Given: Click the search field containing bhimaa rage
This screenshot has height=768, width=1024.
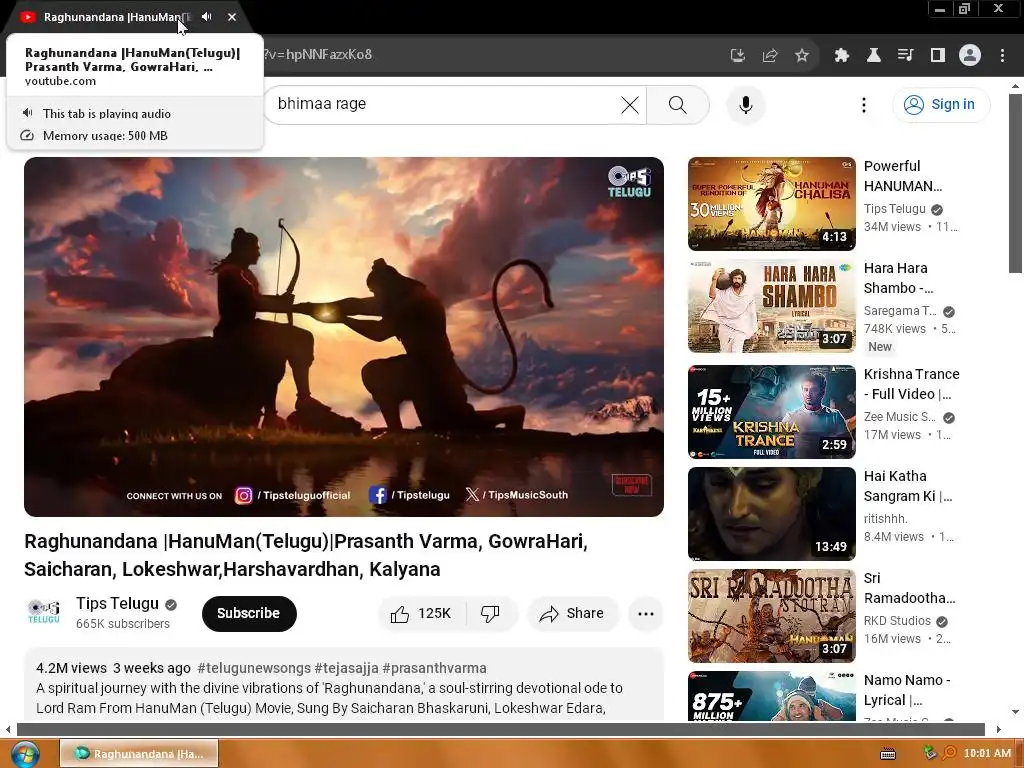Looking at the screenshot, I should (455, 104).
